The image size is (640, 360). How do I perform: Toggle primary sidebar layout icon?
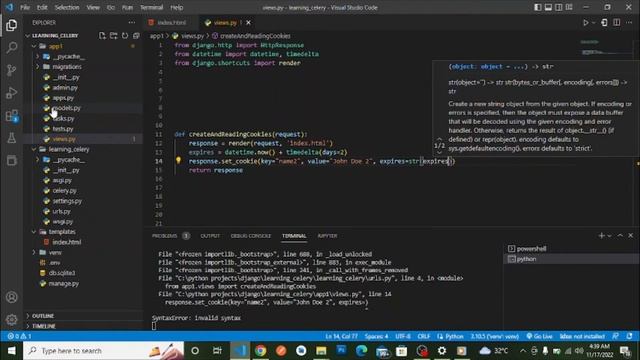point(538,7)
